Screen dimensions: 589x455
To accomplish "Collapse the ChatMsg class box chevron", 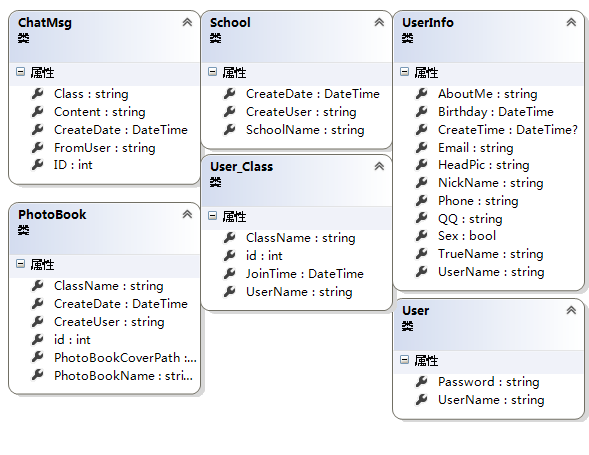I will (x=187, y=22).
